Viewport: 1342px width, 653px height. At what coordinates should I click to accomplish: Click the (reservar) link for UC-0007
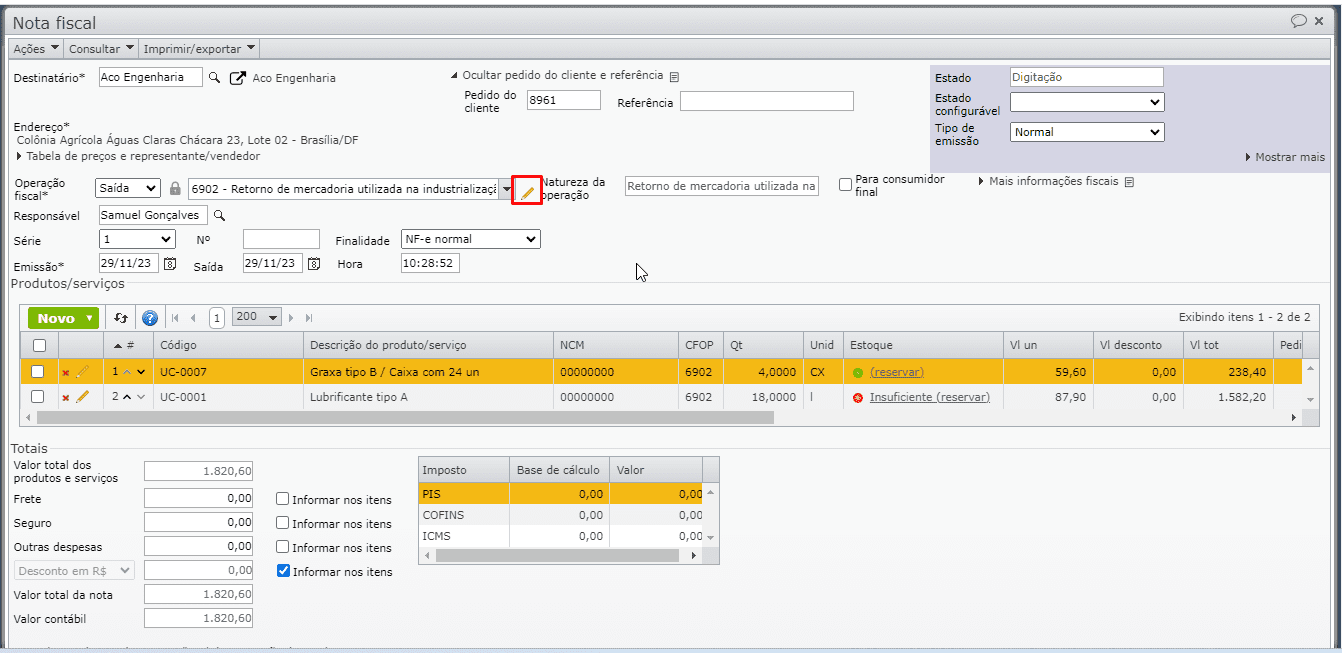897,372
